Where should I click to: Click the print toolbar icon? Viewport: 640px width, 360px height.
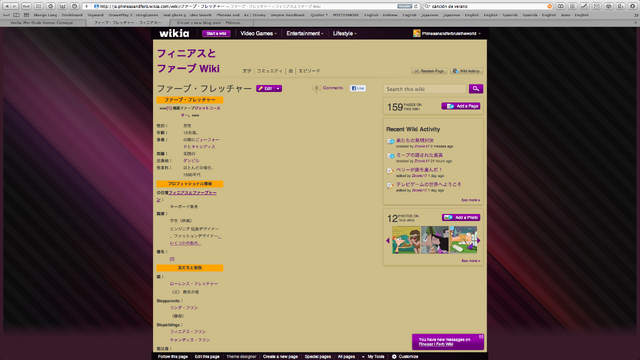(x=609, y=6)
